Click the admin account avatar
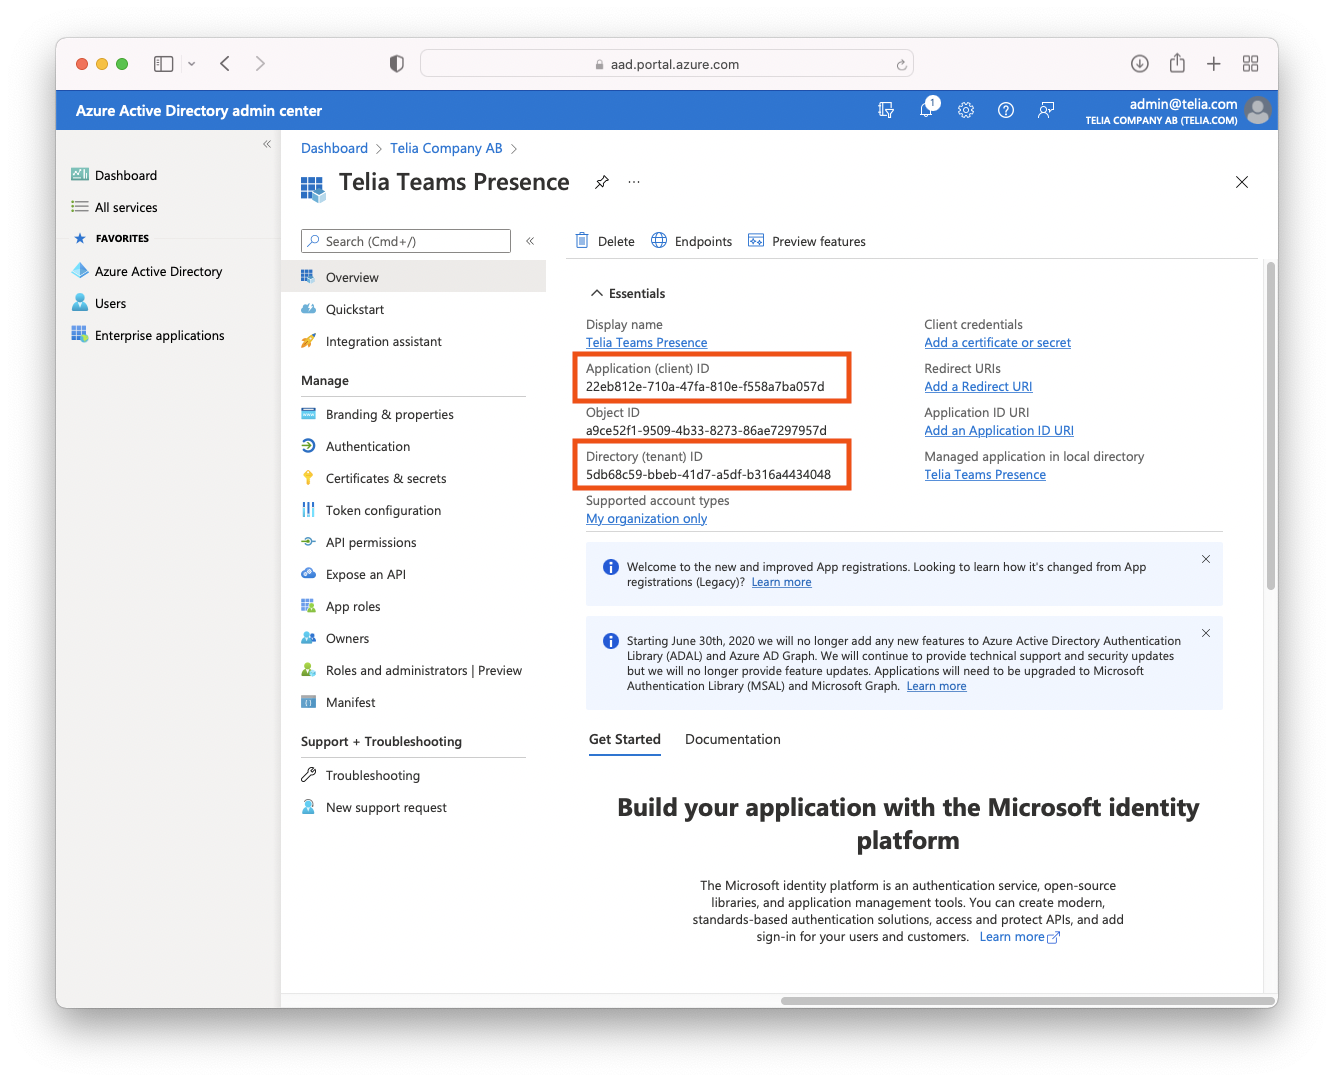 tap(1258, 110)
